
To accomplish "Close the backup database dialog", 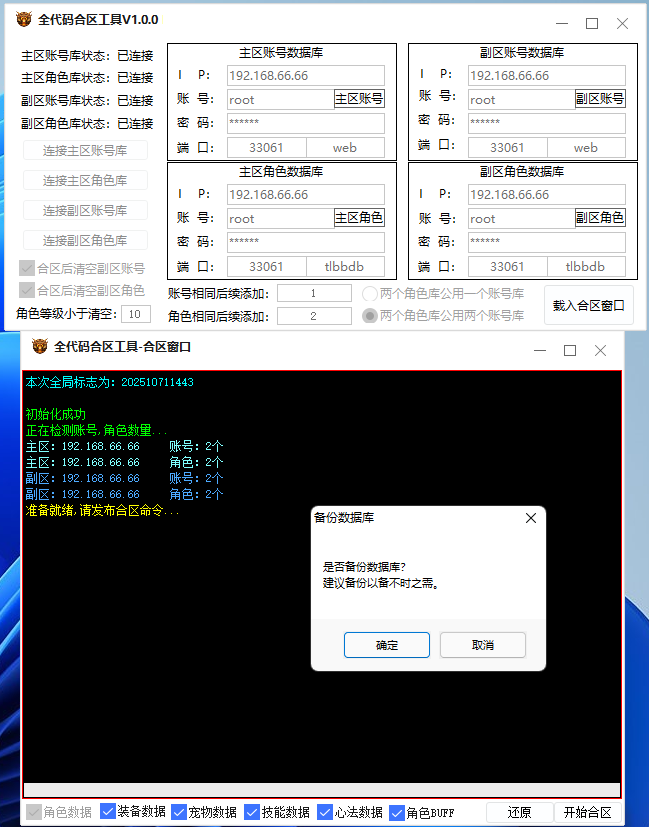I will [x=531, y=518].
